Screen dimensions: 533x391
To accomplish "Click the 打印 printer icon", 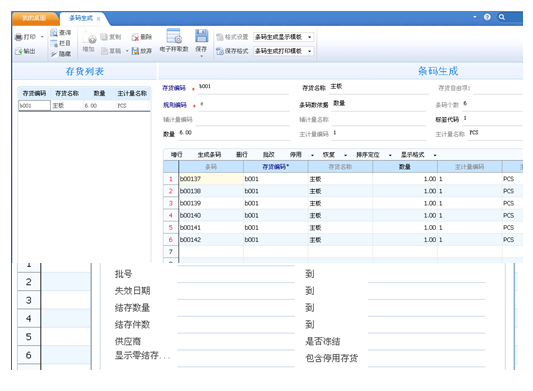I will 19,37.
